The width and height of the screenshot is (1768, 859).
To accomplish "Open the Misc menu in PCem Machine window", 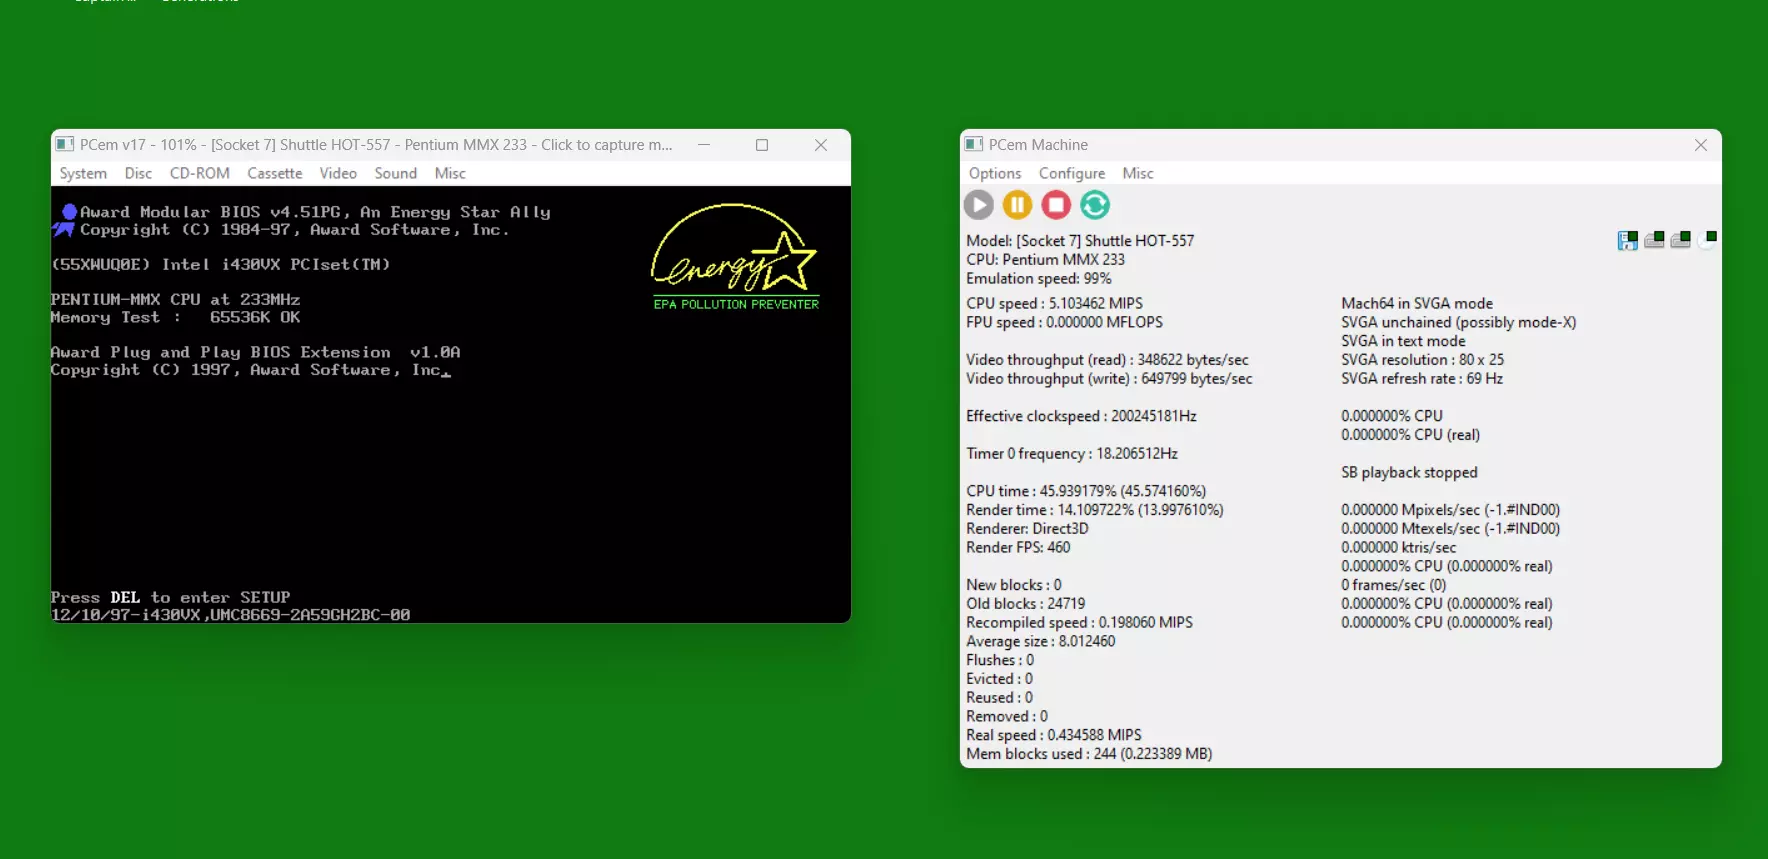I will coord(1138,173).
